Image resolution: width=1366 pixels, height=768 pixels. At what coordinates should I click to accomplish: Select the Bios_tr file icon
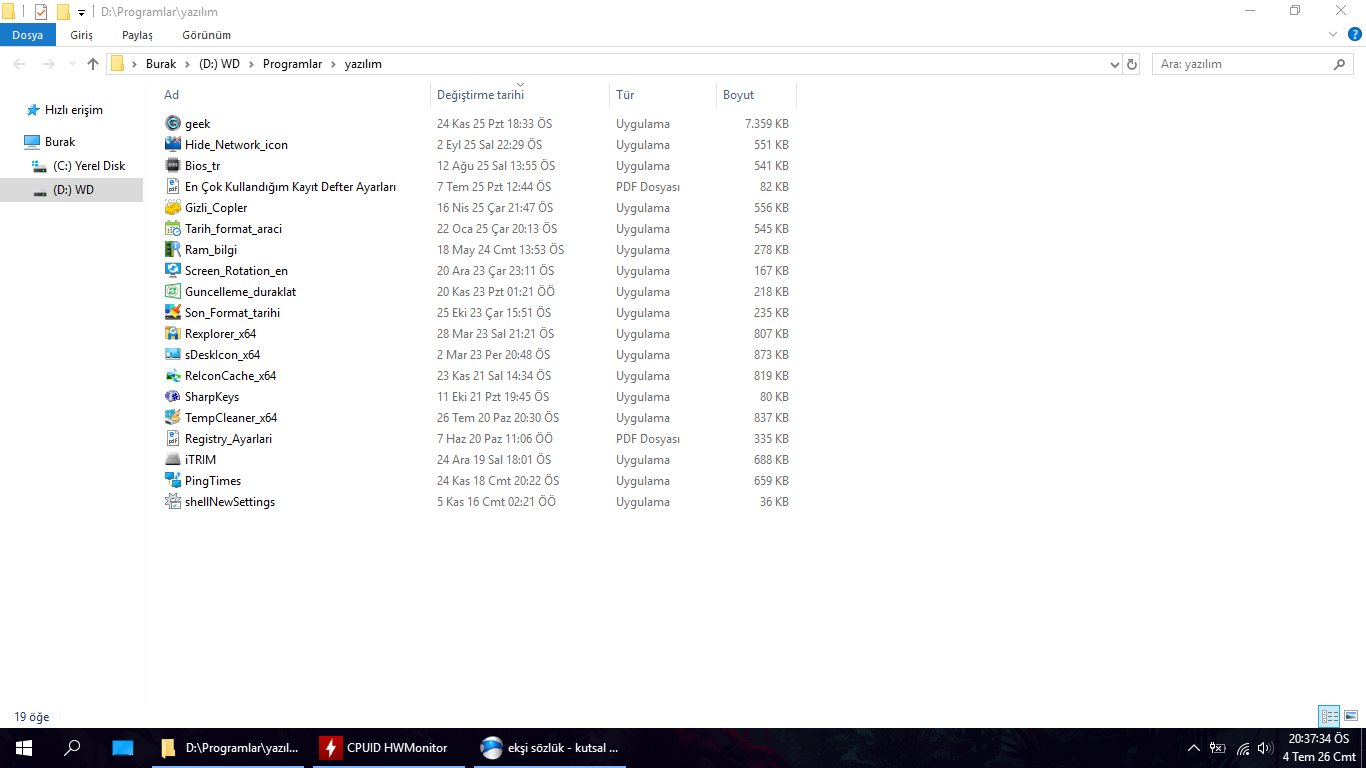[x=173, y=166]
